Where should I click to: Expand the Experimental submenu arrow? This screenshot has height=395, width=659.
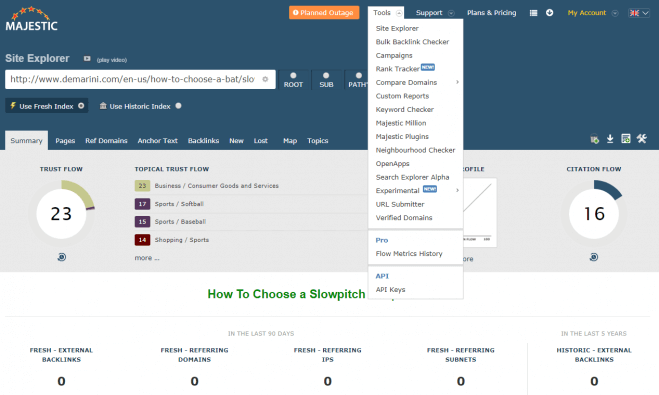[457, 190]
